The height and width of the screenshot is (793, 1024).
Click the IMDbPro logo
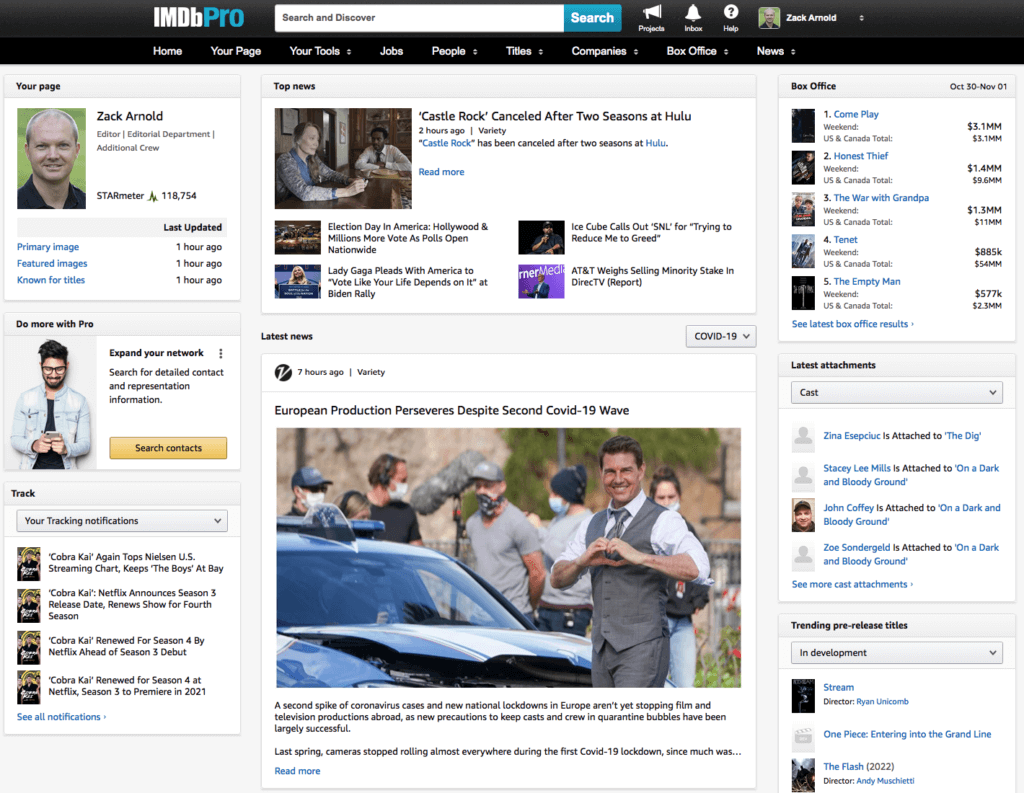(199, 17)
